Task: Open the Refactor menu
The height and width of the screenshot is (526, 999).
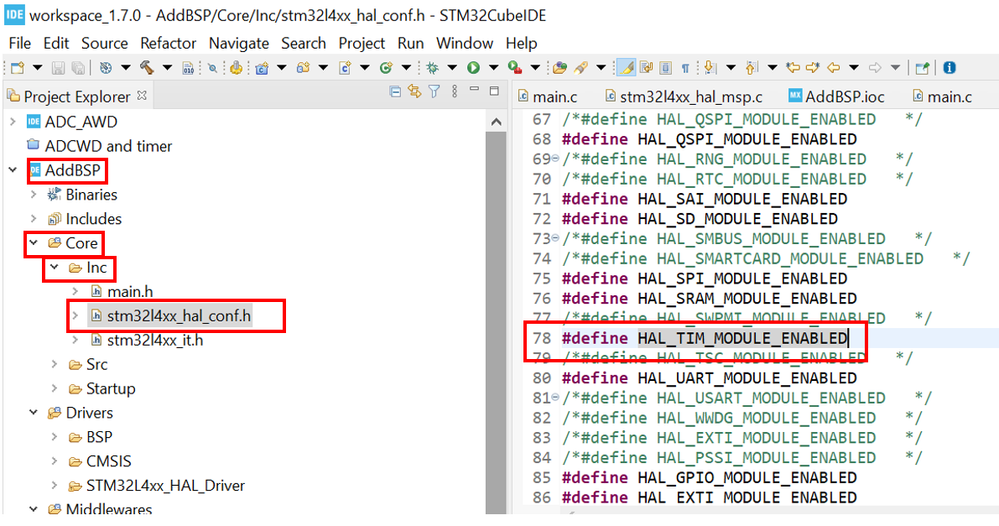Action: (168, 43)
